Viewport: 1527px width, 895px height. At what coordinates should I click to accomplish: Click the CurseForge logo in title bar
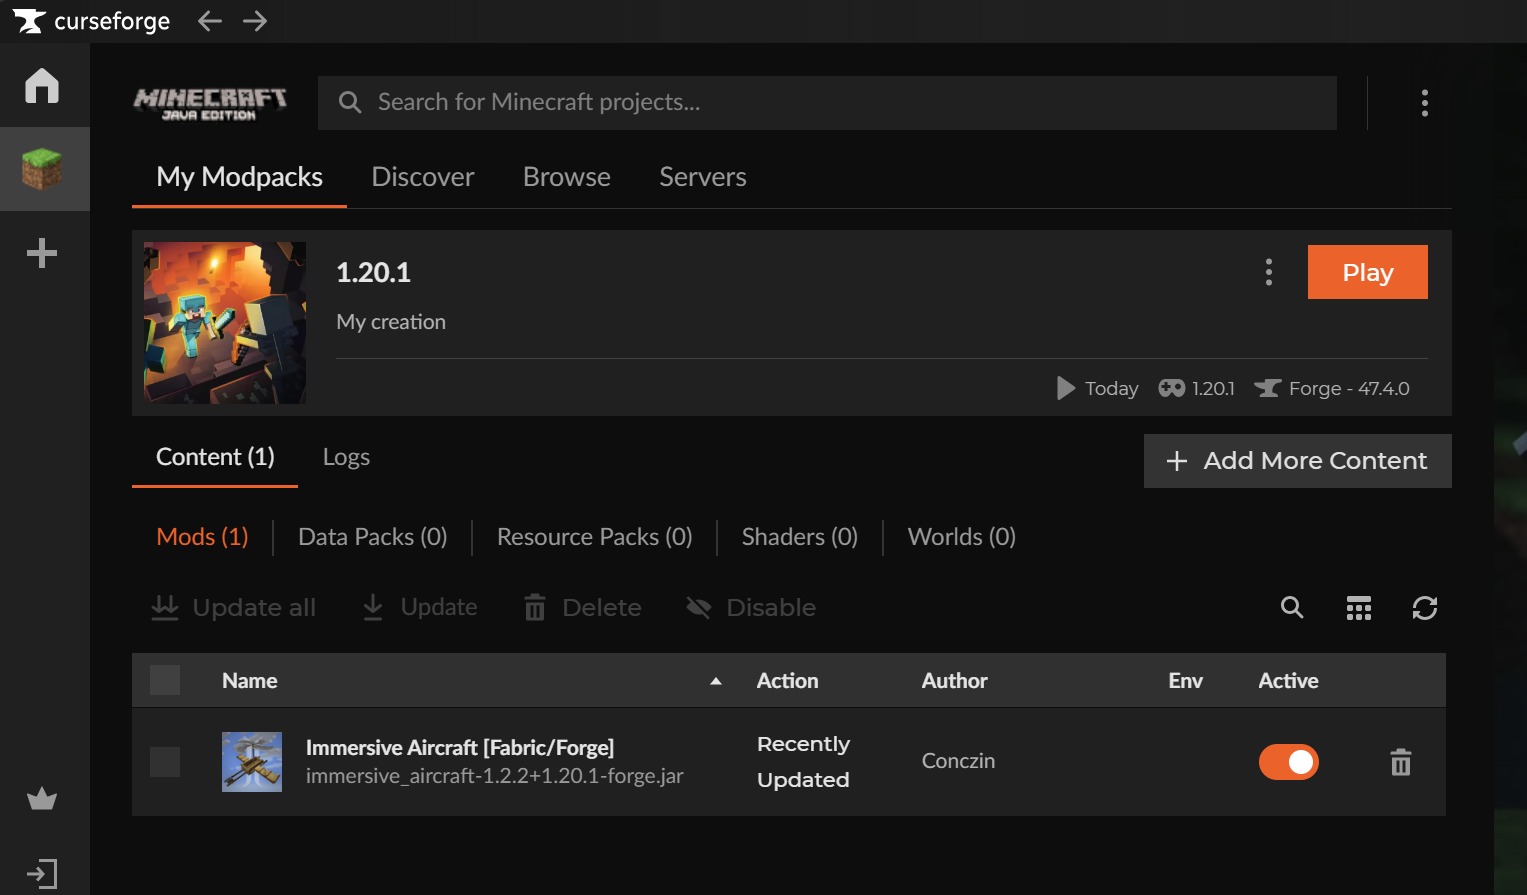click(x=91, y=21)
